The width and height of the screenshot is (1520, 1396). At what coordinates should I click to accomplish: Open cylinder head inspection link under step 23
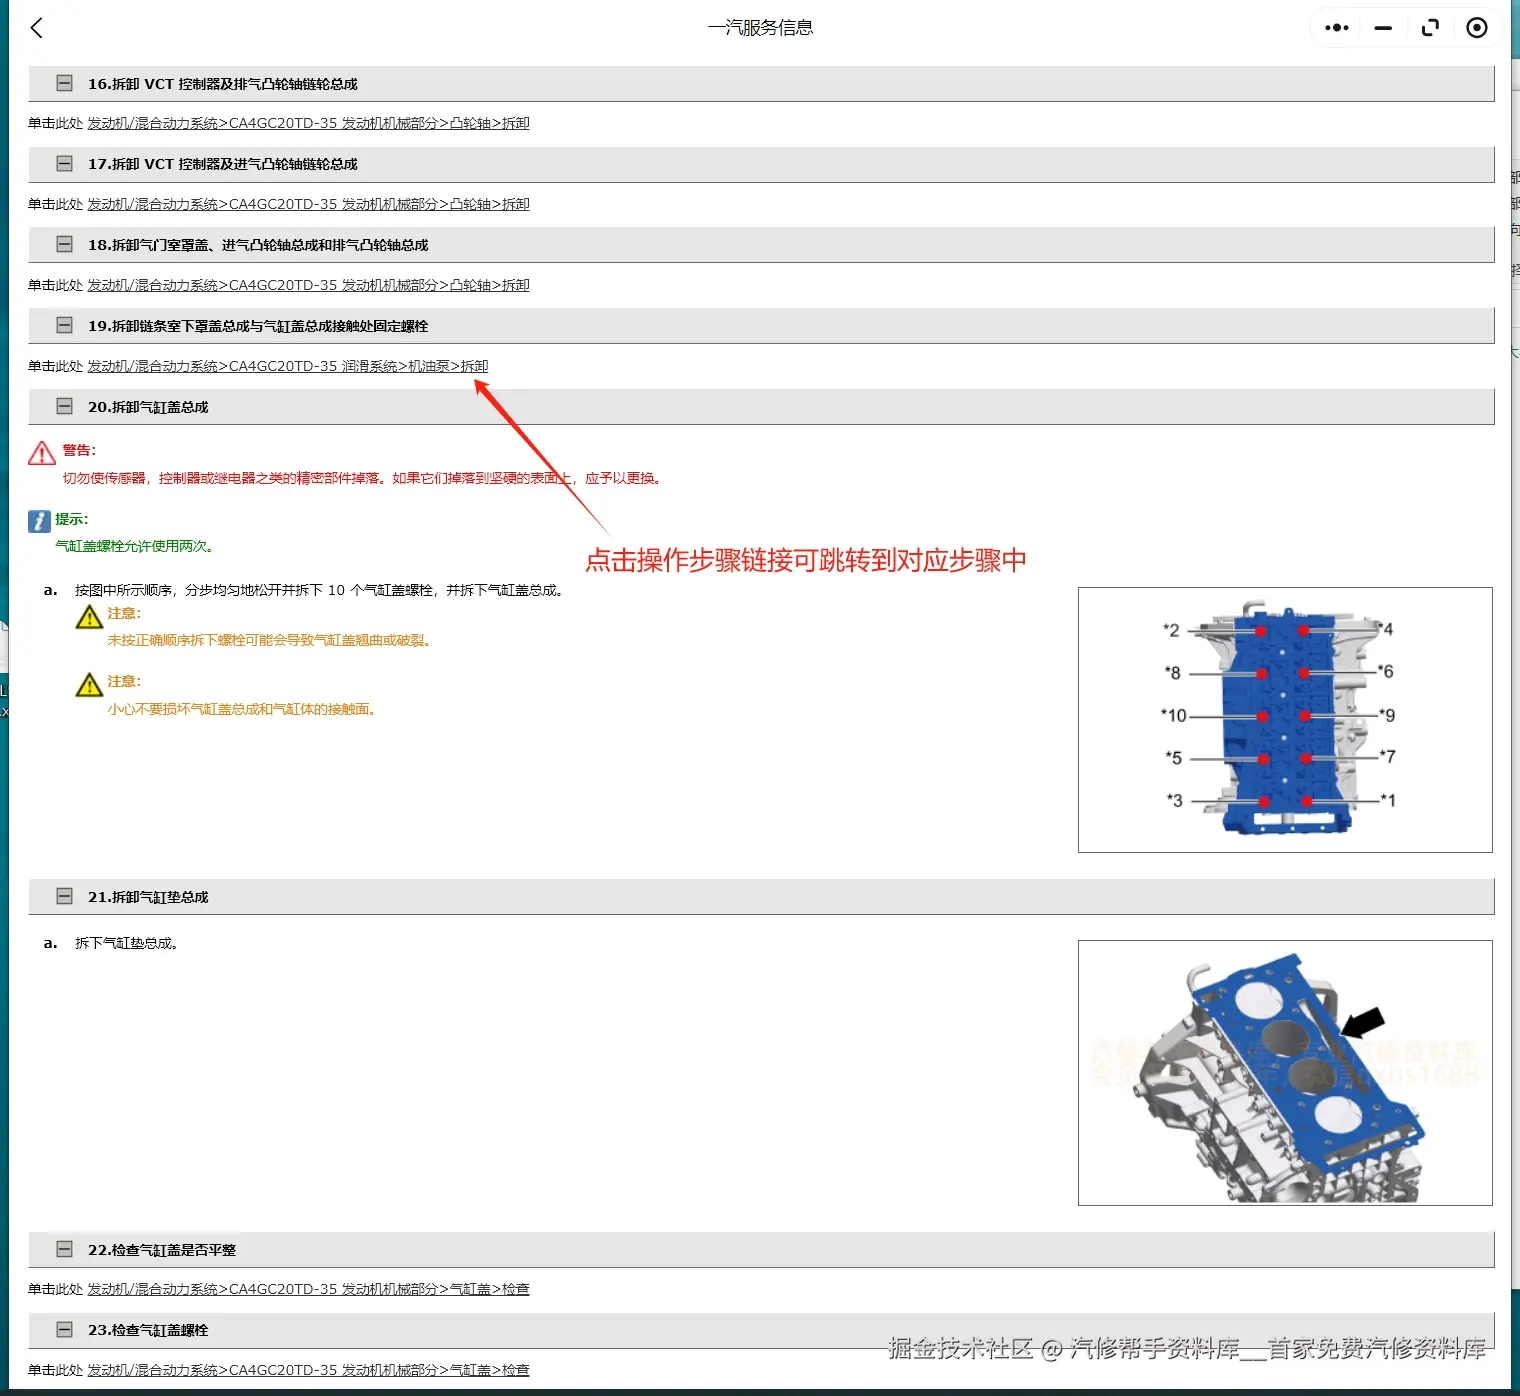tap(308, 1370)
